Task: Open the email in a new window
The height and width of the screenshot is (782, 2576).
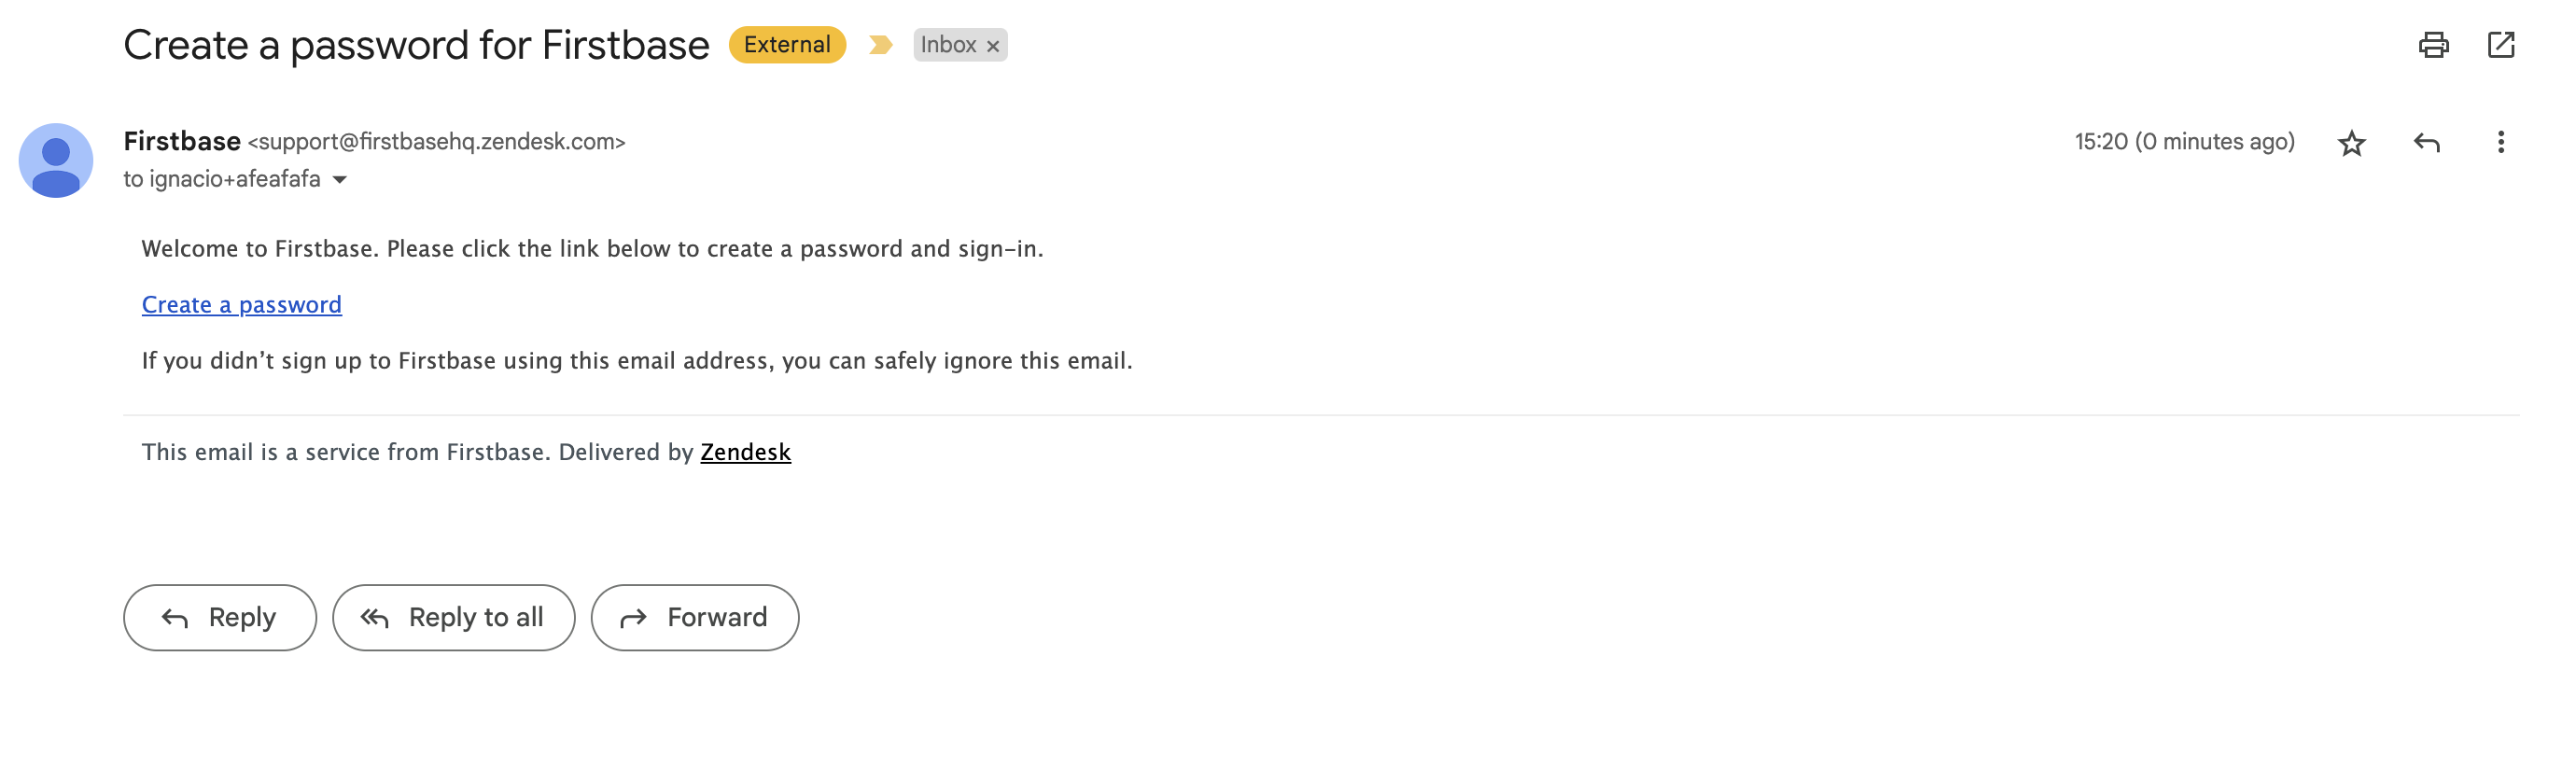Action: 2500,45
